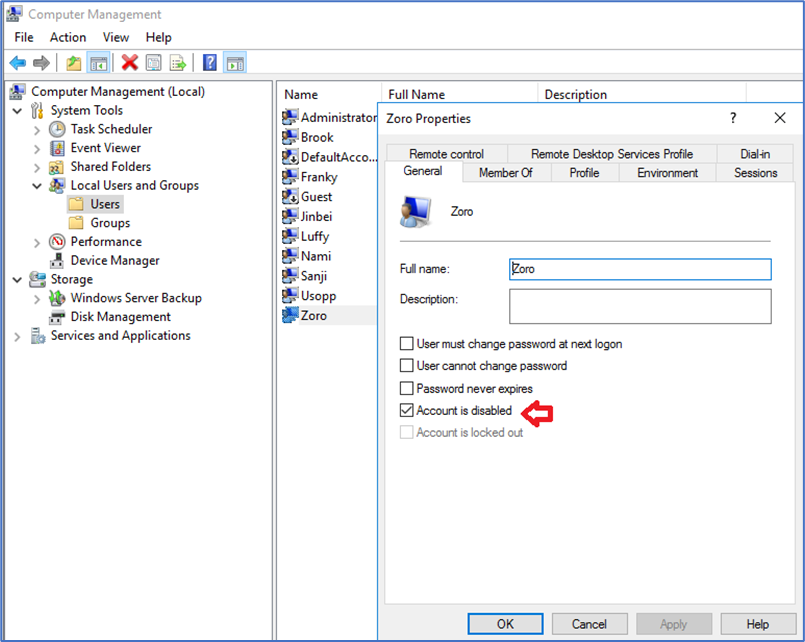Image resolution: width=805 pixels, height=642 pixels.
Task: Expand the Task Scheduler tree node
Action: coord(37,130)
